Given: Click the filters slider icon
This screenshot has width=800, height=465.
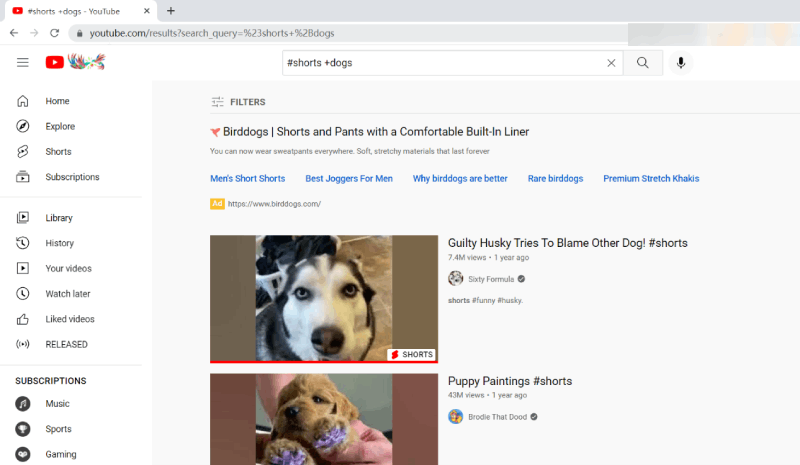Looking at the screenshot, I should [217, 102].
